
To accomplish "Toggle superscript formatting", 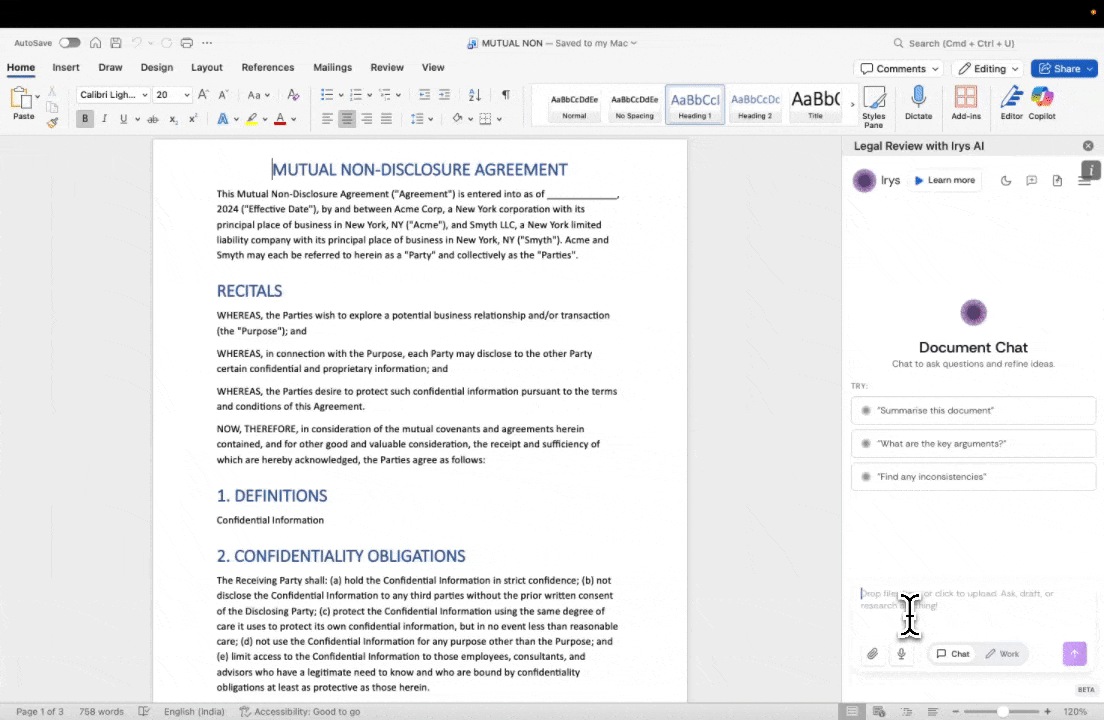I will (193, 119).
